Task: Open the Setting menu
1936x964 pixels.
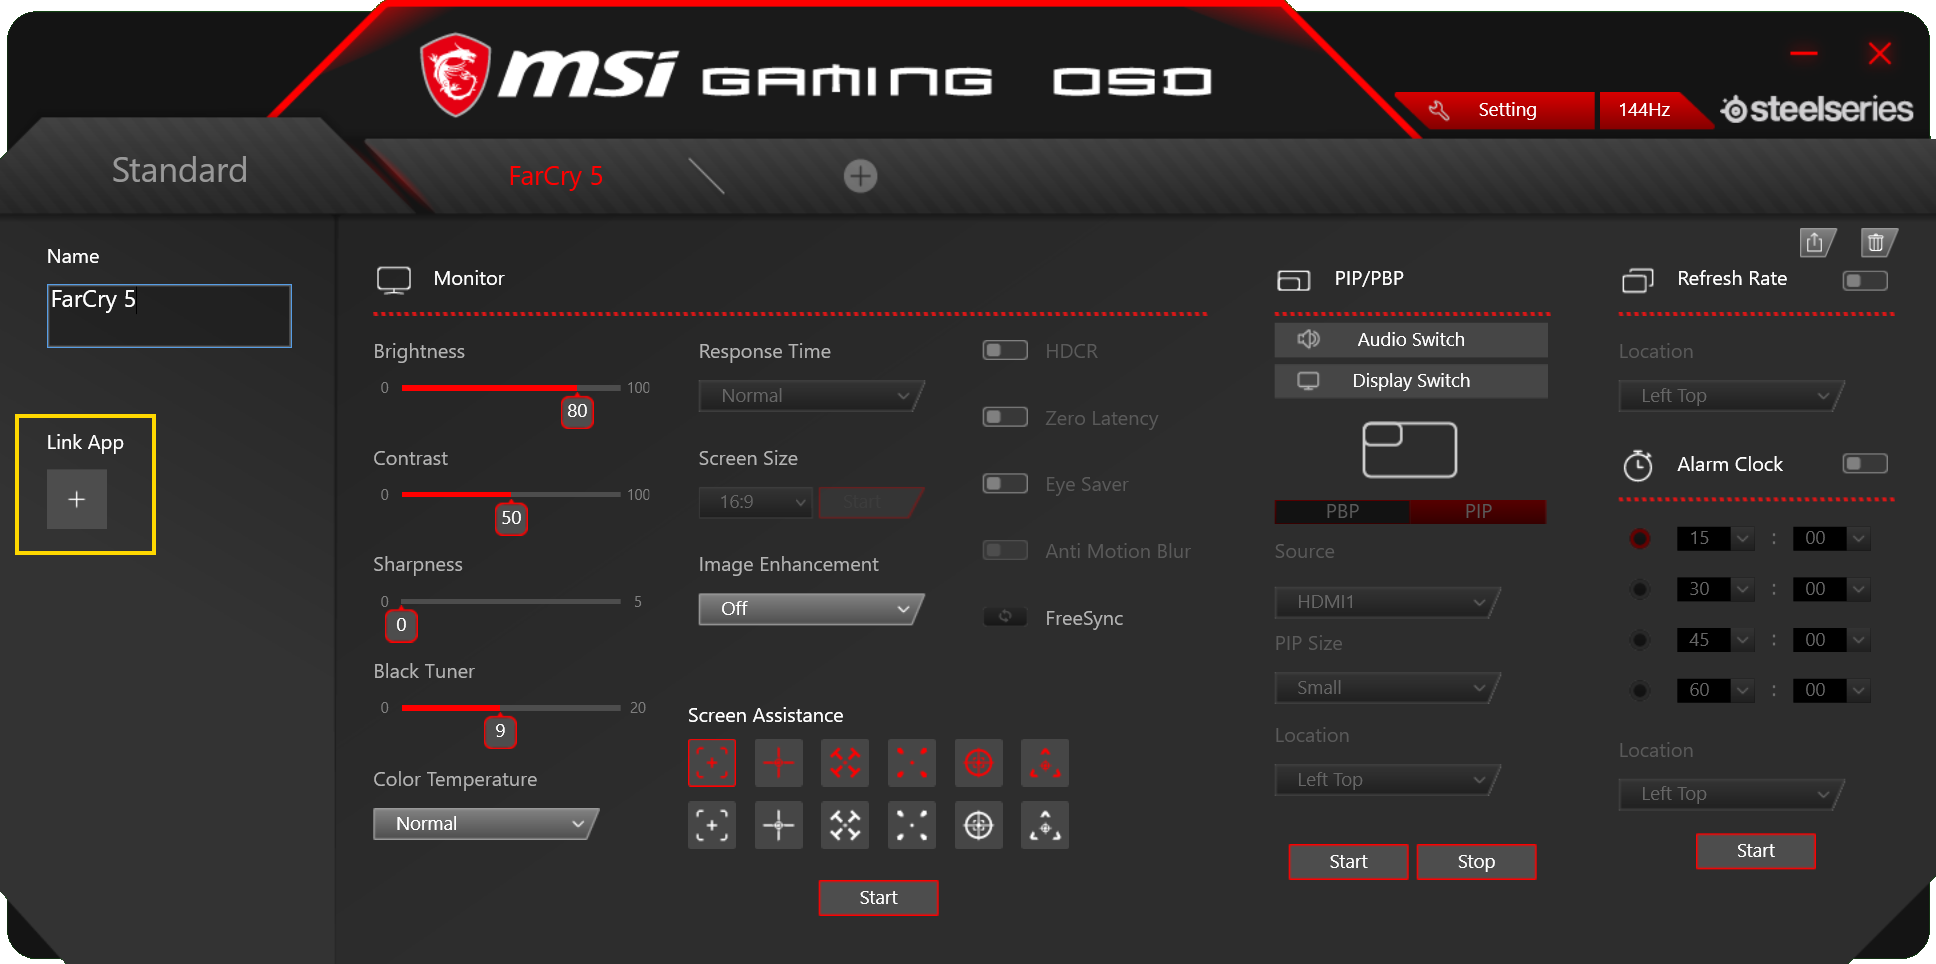Action: coord(1494,110)
